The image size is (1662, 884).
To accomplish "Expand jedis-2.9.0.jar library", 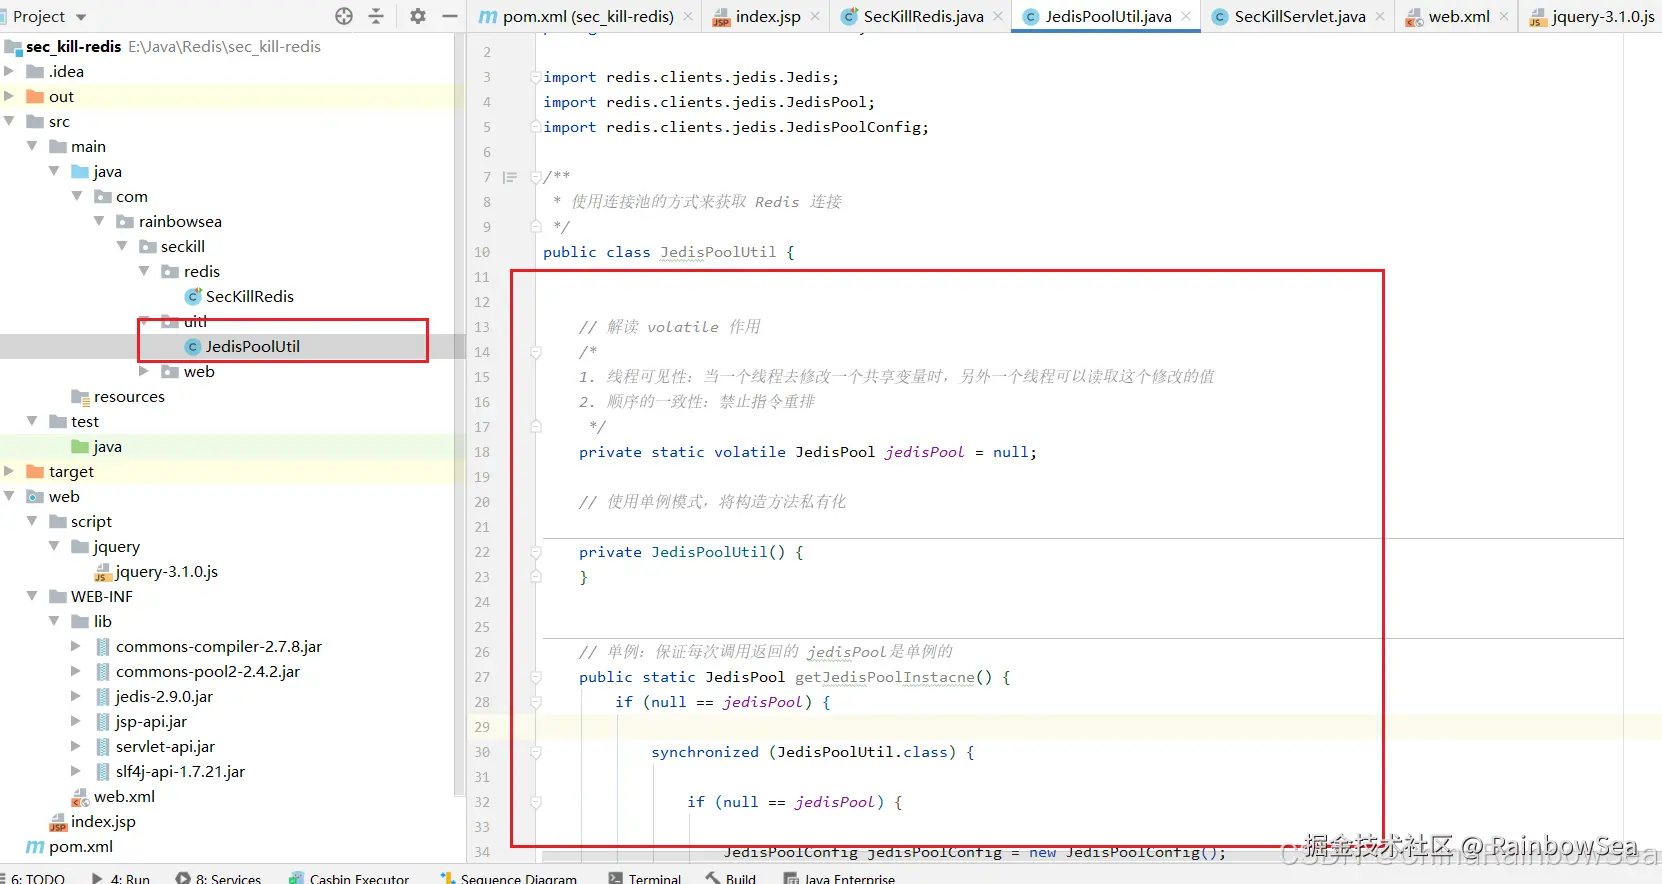I will click(76, 696).
